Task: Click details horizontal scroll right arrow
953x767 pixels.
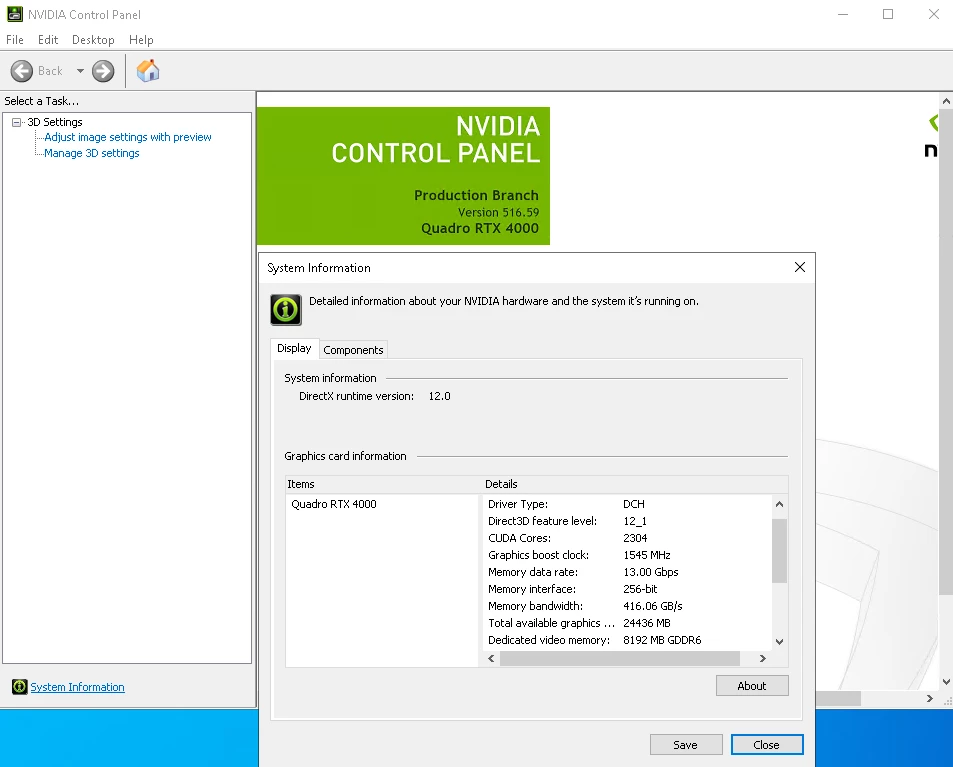Action: [x=763, y=658]
